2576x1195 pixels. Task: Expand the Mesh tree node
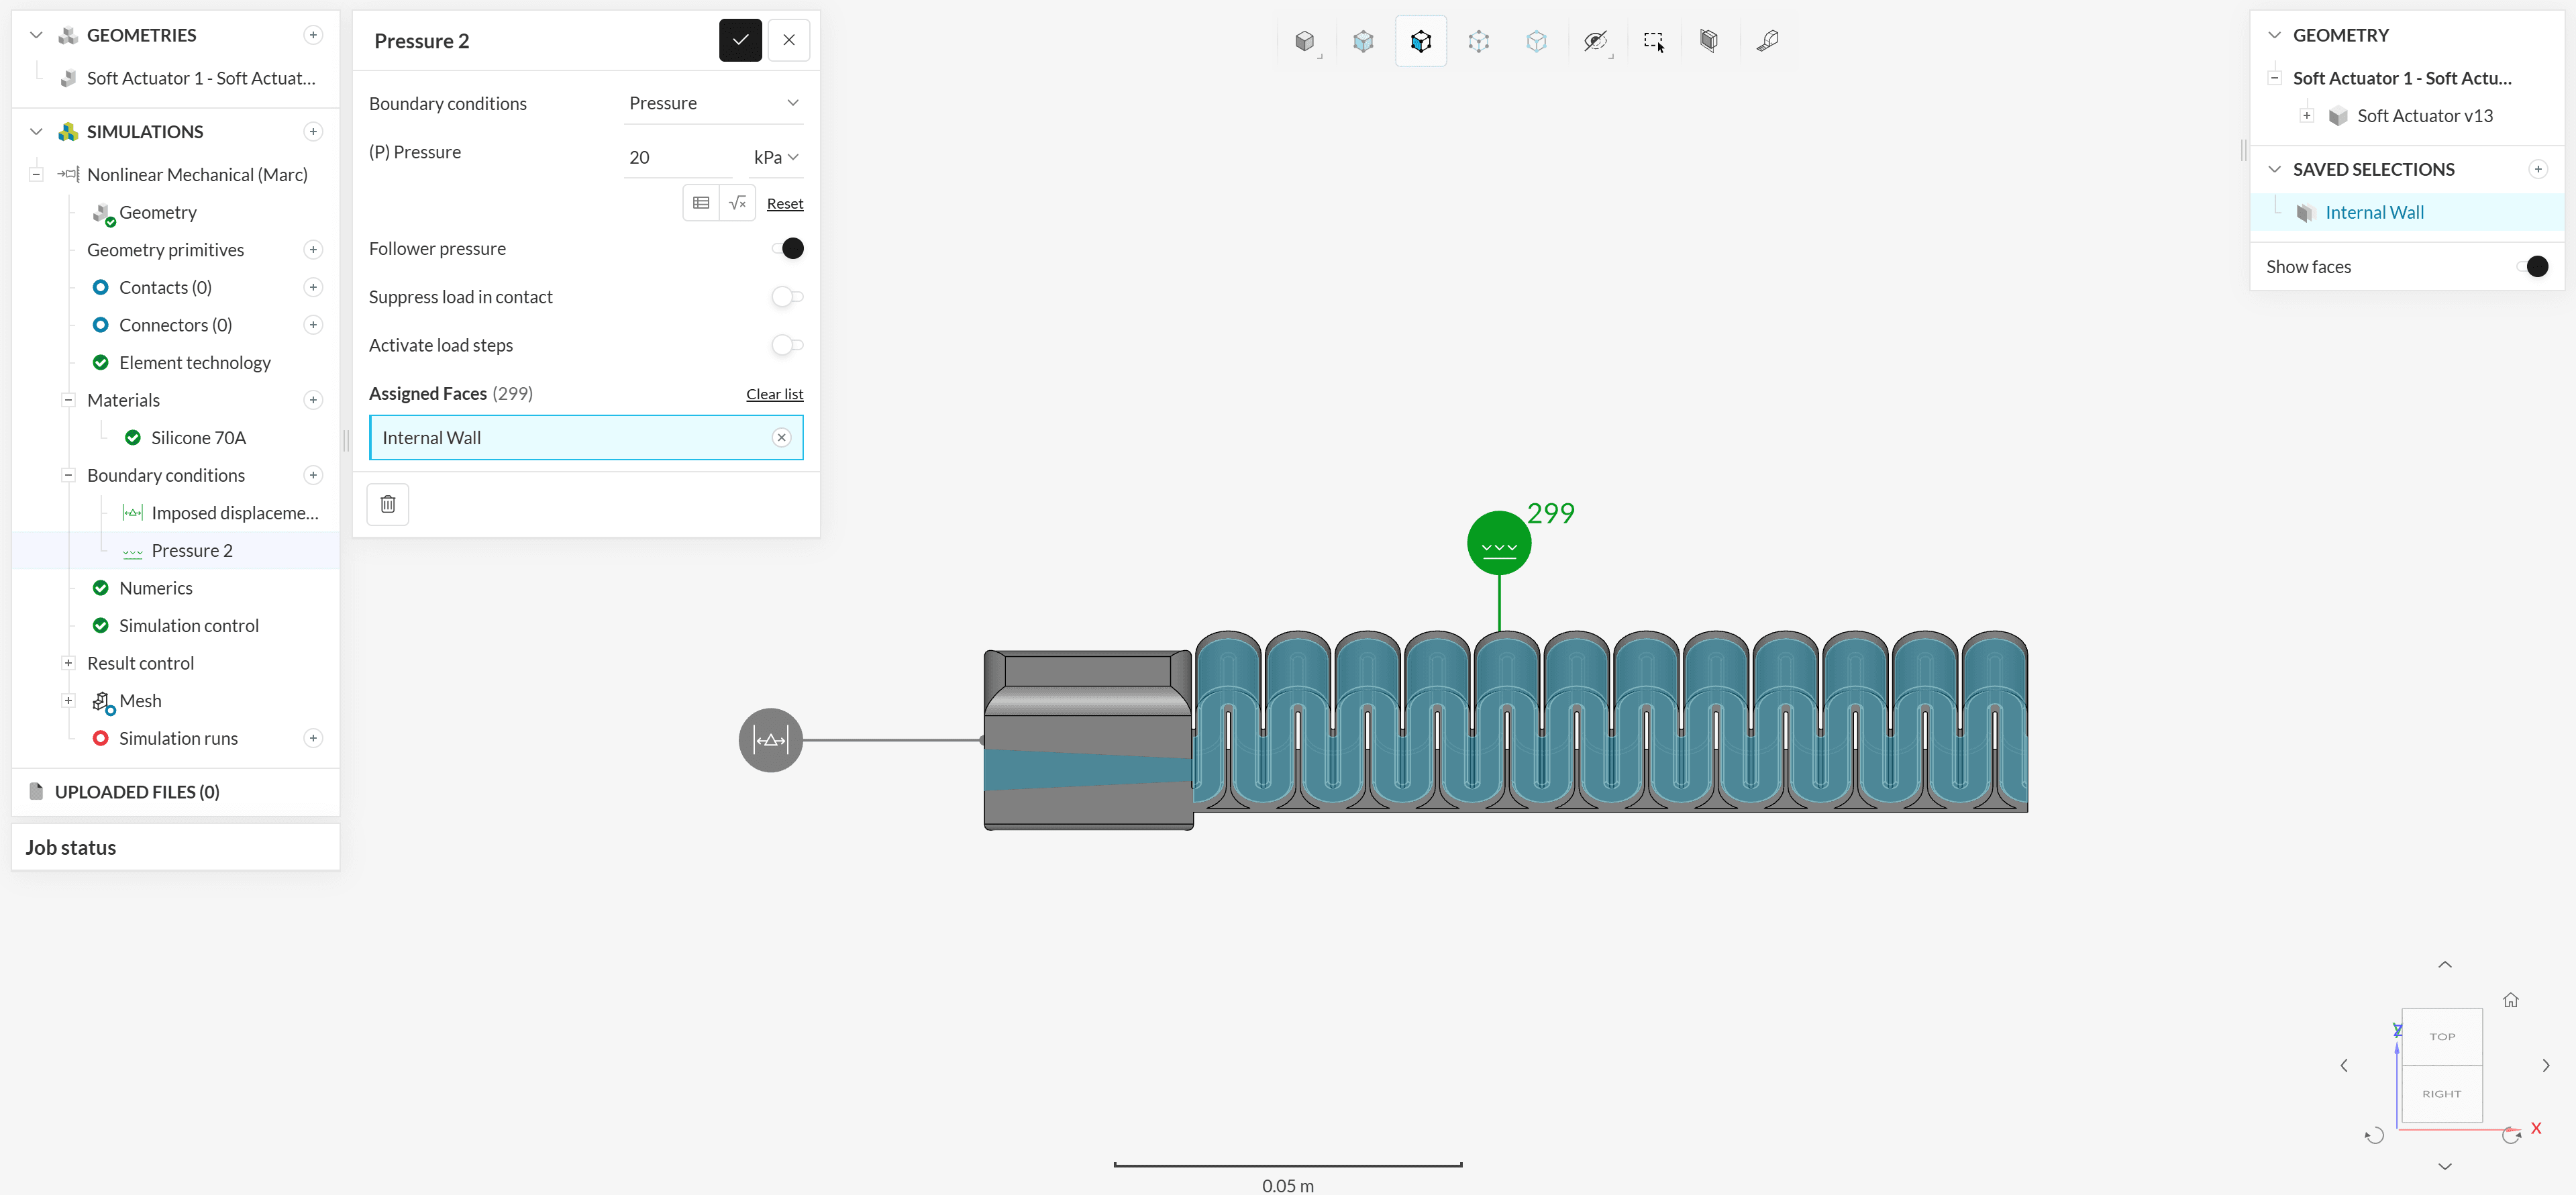[68, 701]
